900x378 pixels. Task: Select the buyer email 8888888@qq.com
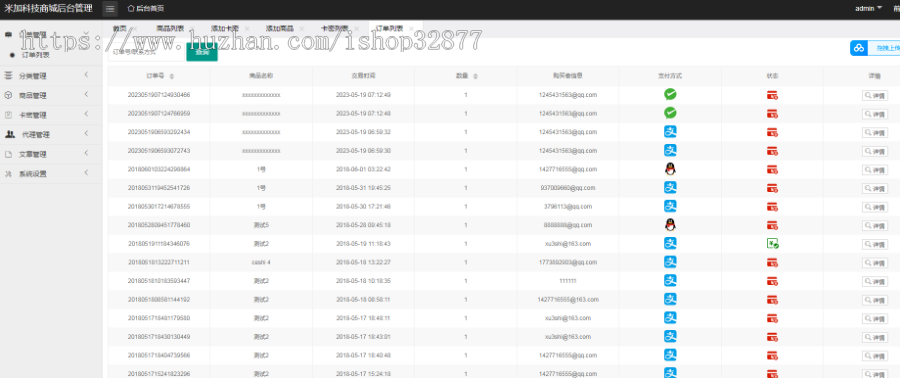[x=568, y=225]
